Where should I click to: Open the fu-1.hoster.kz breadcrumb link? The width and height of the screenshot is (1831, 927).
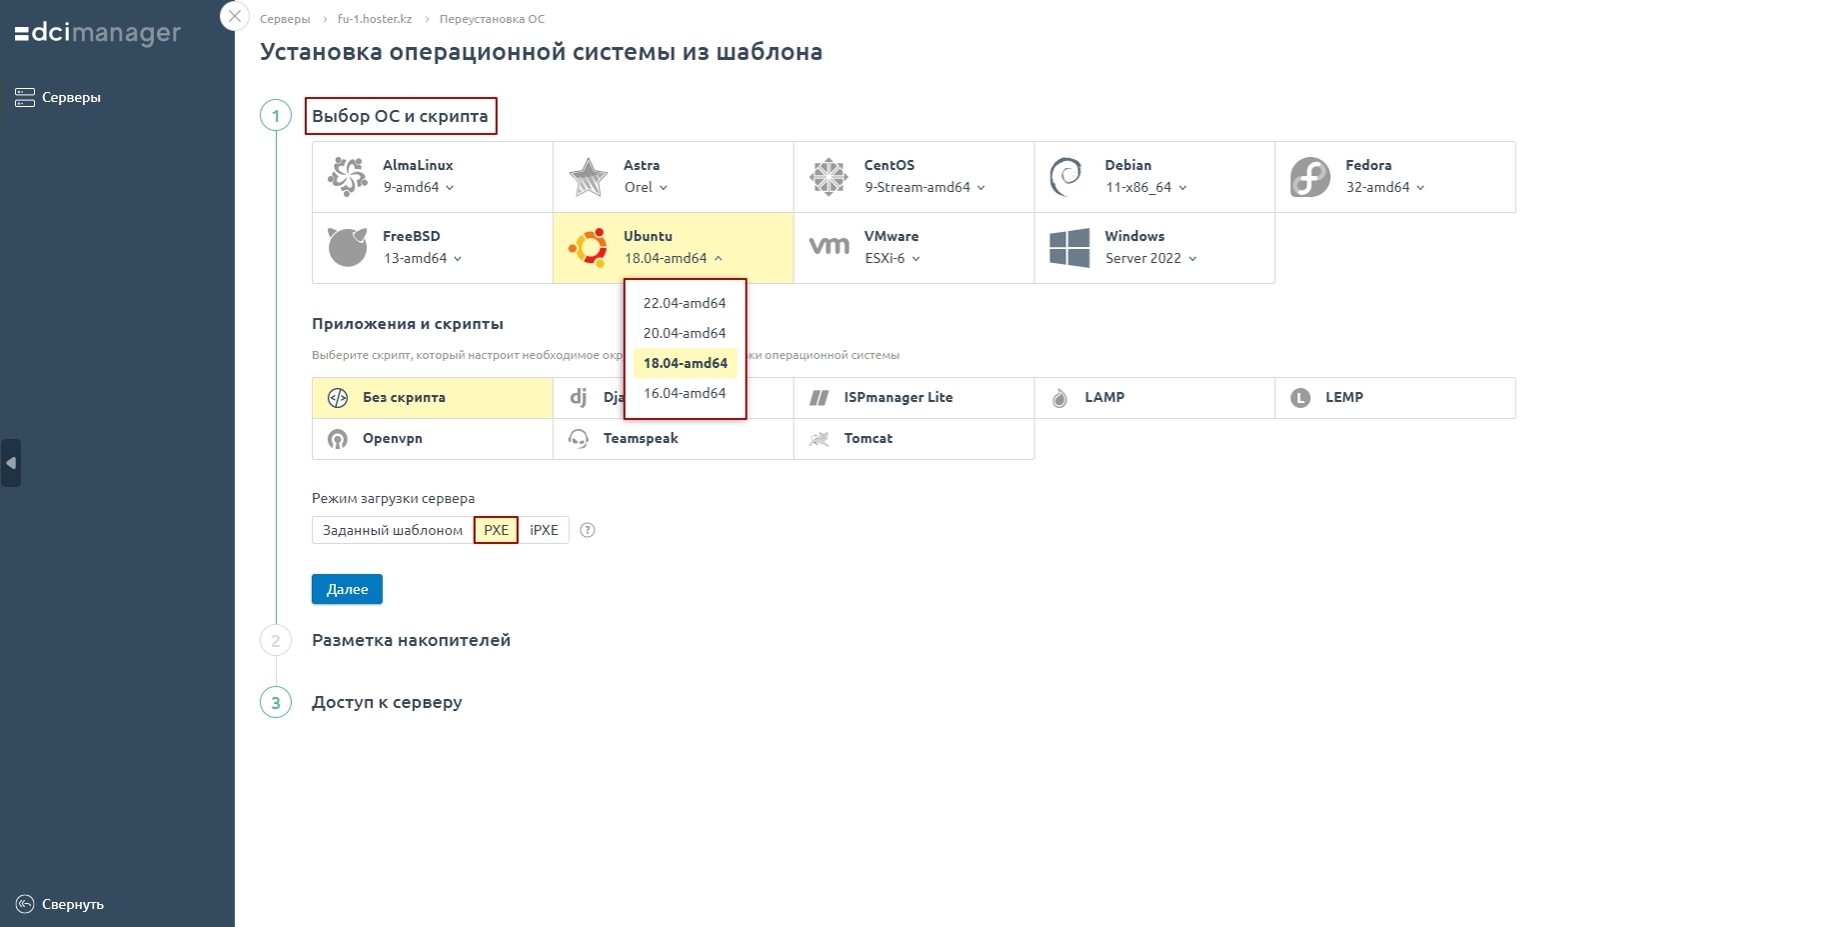[x=375, y=19]
